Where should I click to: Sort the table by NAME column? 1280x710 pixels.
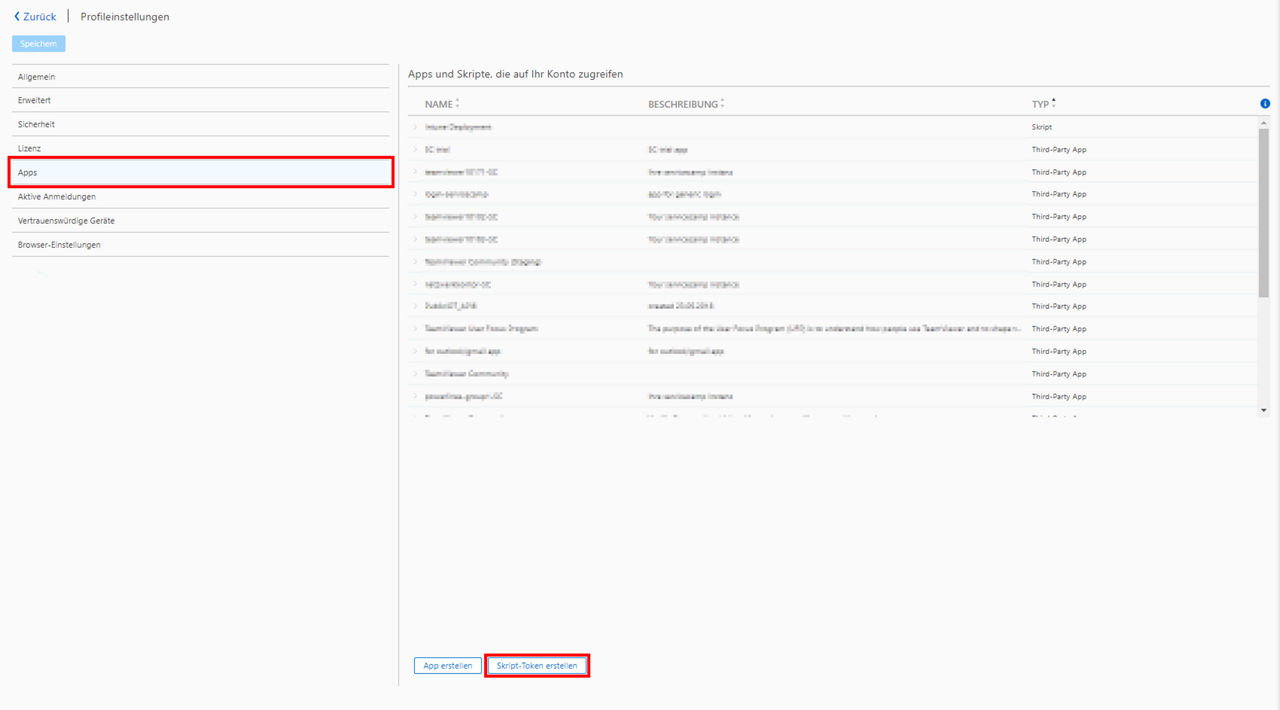coord(441,104)
